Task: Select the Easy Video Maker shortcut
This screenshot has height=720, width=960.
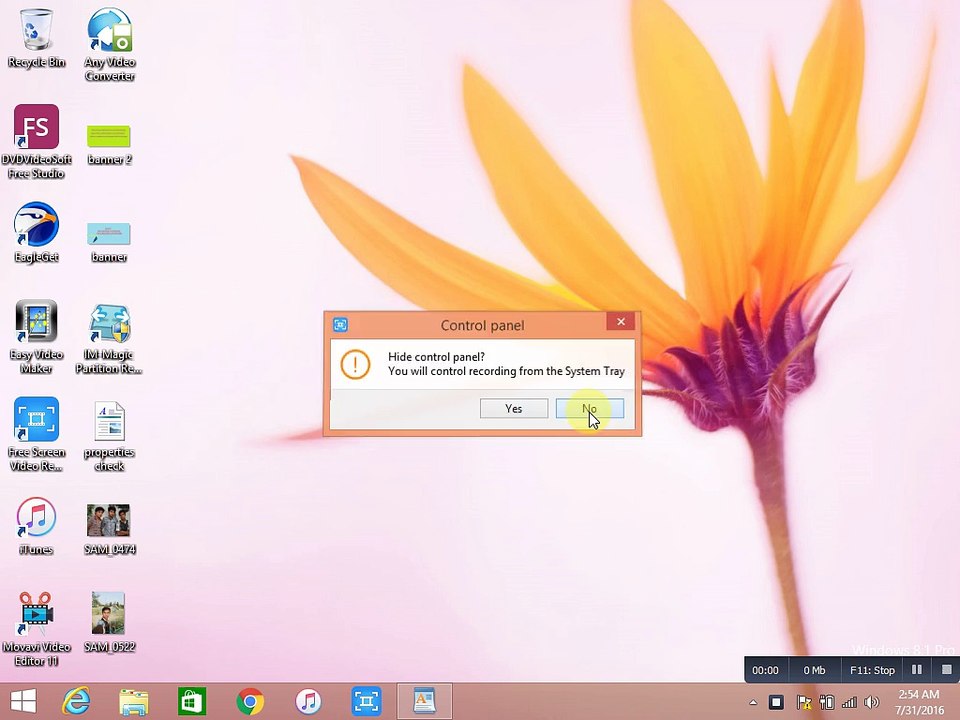Action: 36,336
